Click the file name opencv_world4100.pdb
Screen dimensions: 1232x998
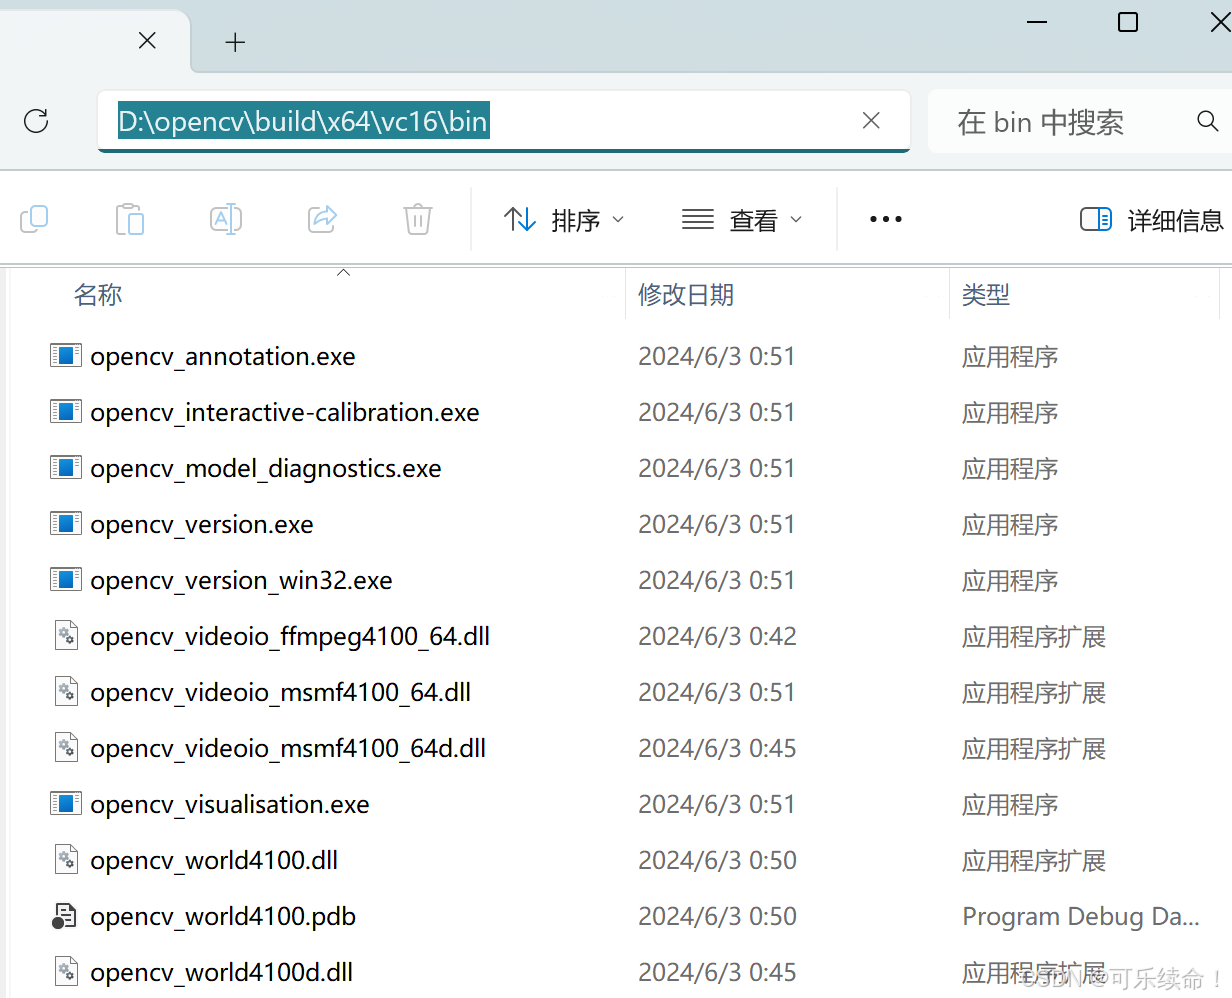(x=223, y=917)
